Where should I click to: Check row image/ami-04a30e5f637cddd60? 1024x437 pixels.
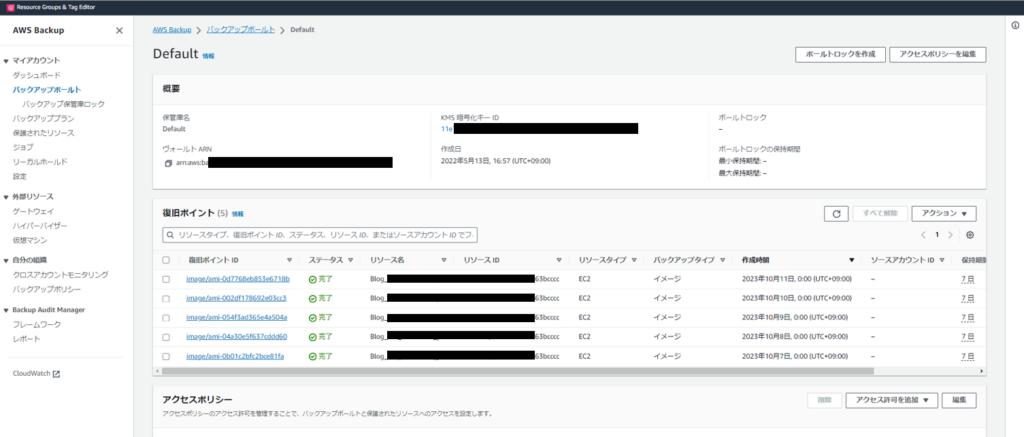pos(166,337)
